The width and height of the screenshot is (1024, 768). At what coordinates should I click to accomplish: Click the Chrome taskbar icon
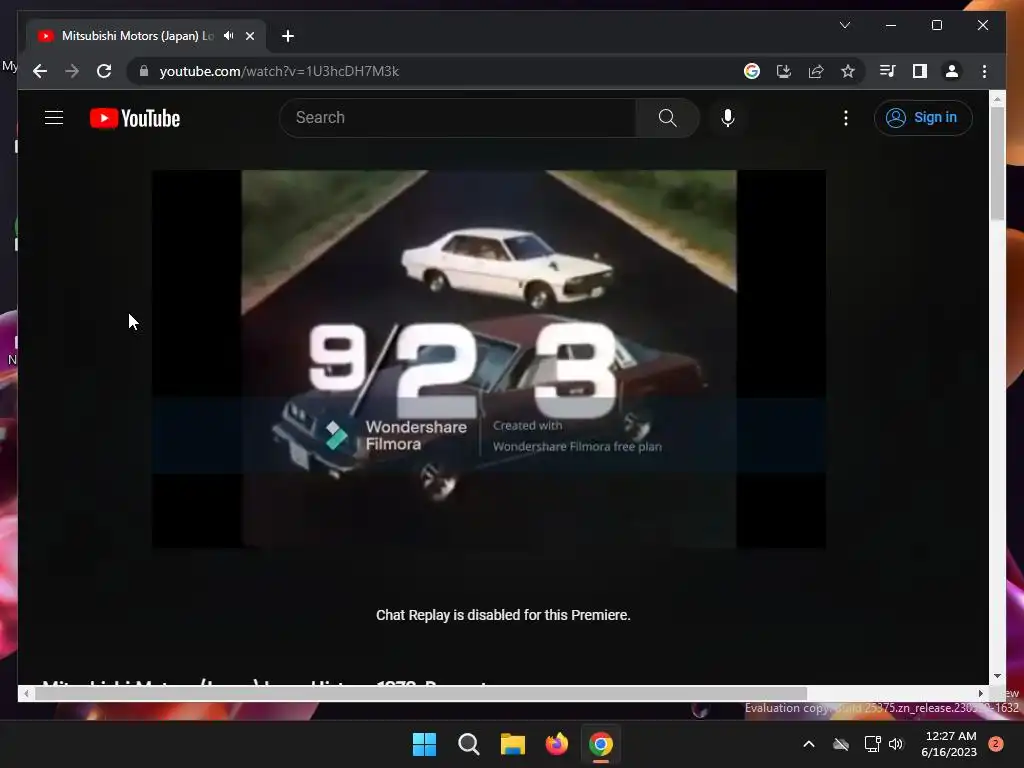(x=601, y=744)
